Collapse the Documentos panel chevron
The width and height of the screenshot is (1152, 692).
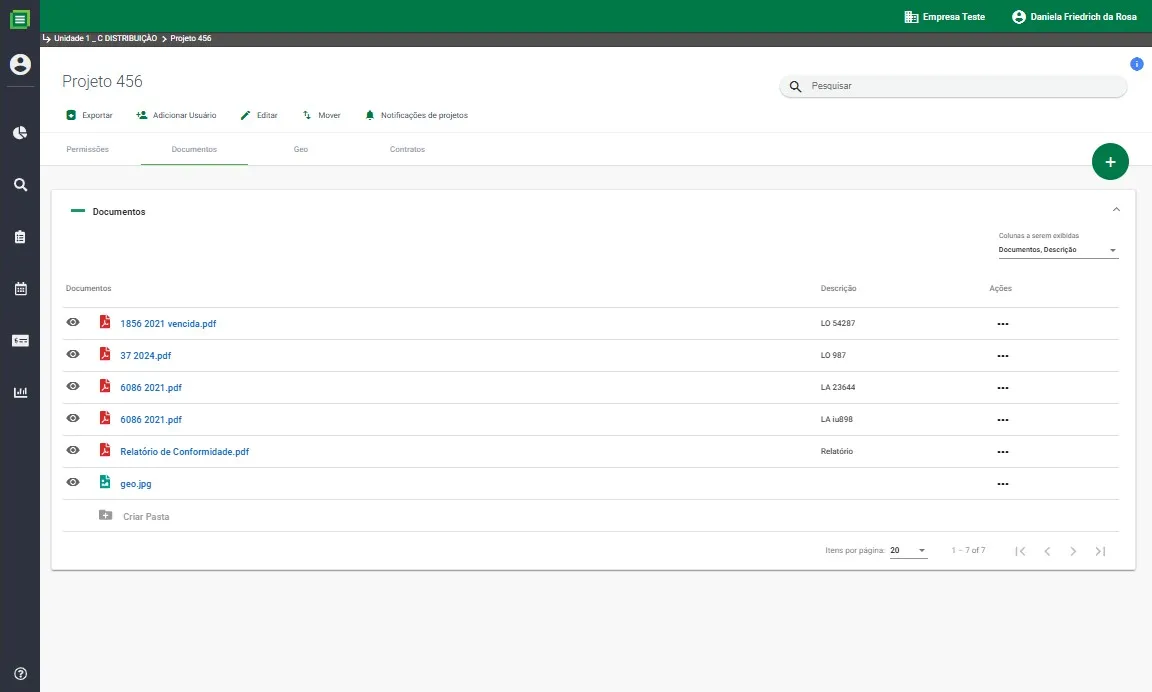tap(1116, 210)
